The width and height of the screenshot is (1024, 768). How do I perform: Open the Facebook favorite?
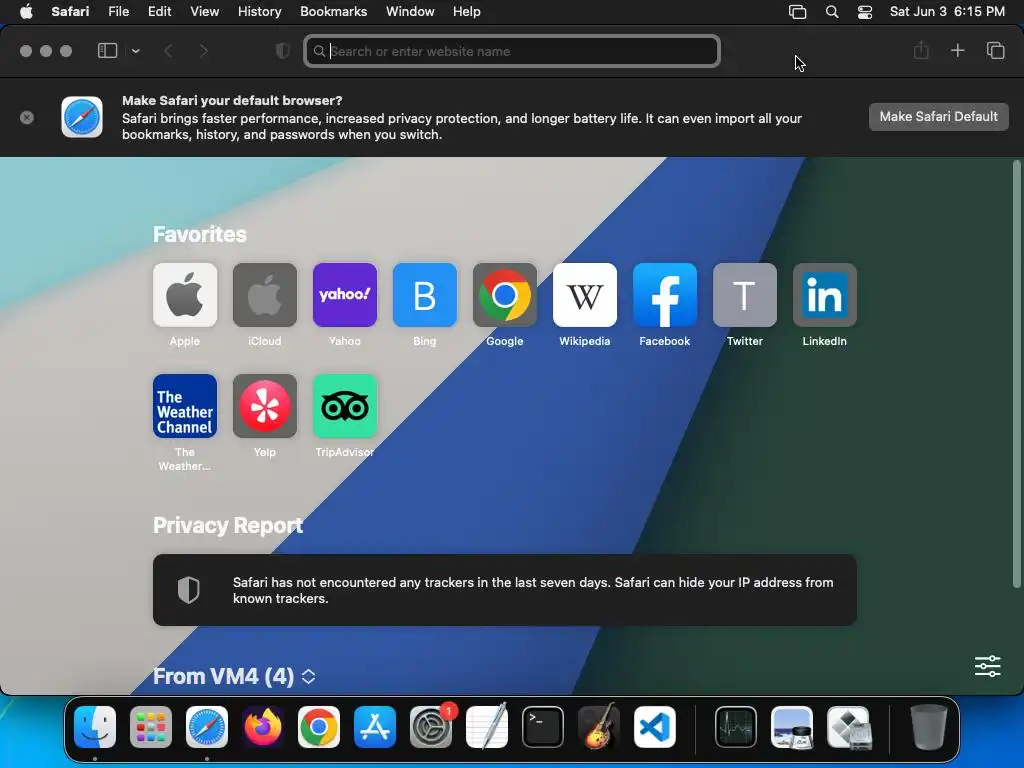(x=665, y=295)
